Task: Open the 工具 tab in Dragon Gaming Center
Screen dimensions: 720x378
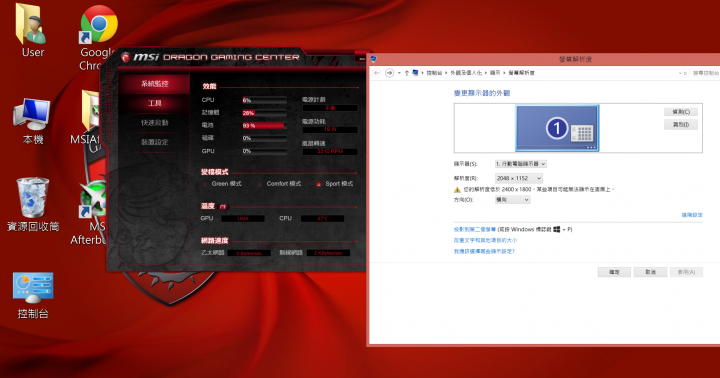Action: tap(155, 103)
